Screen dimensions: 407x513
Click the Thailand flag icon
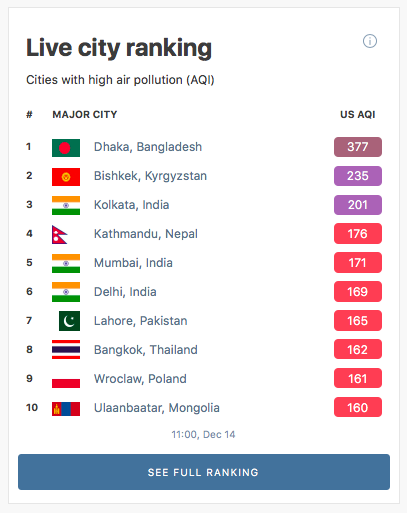[66, 349]
